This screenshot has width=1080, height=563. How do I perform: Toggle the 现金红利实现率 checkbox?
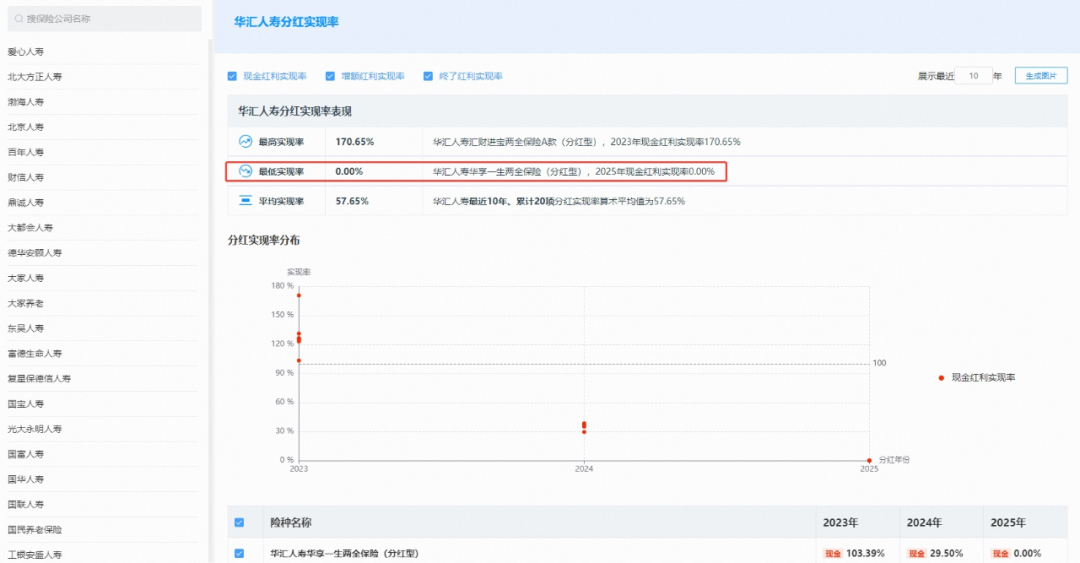(x=232, y=76)
